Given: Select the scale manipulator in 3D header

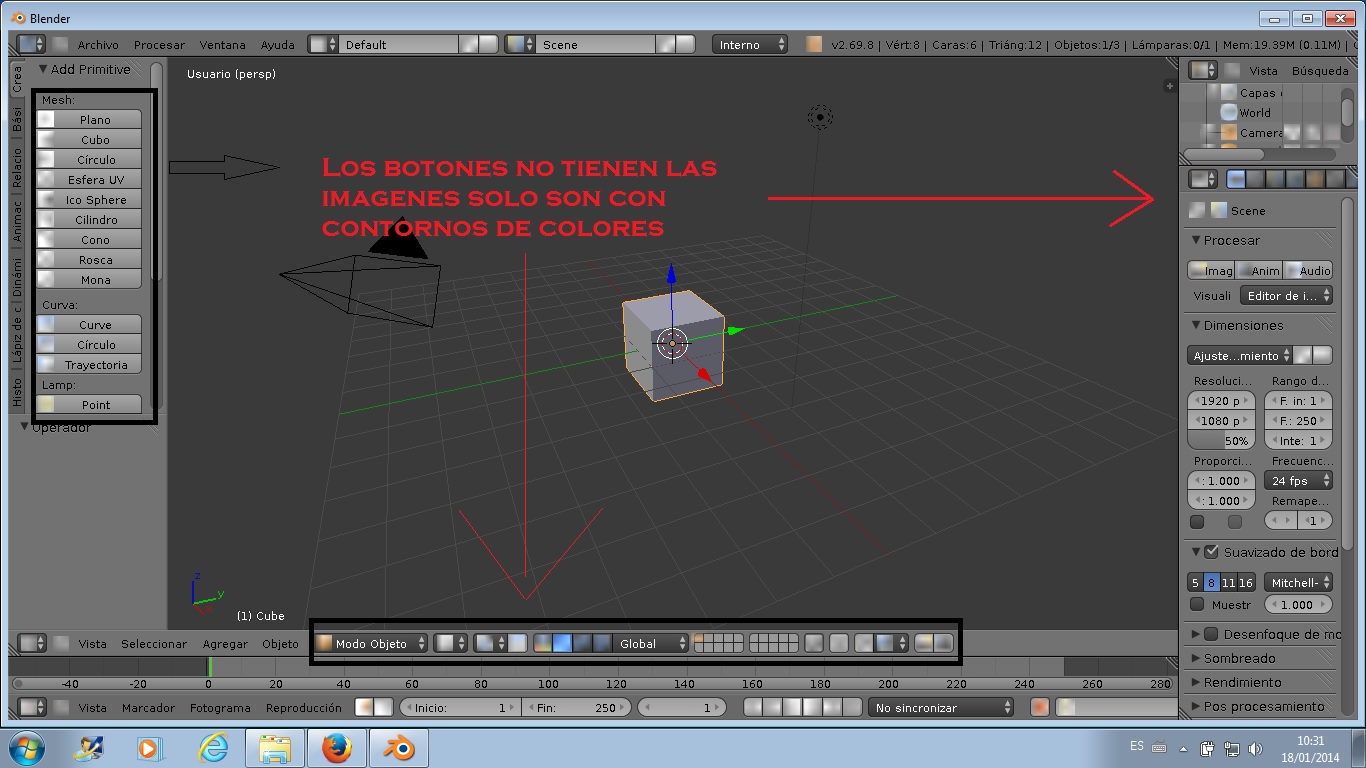Looking at the screenshot, I should click(602, 644).
